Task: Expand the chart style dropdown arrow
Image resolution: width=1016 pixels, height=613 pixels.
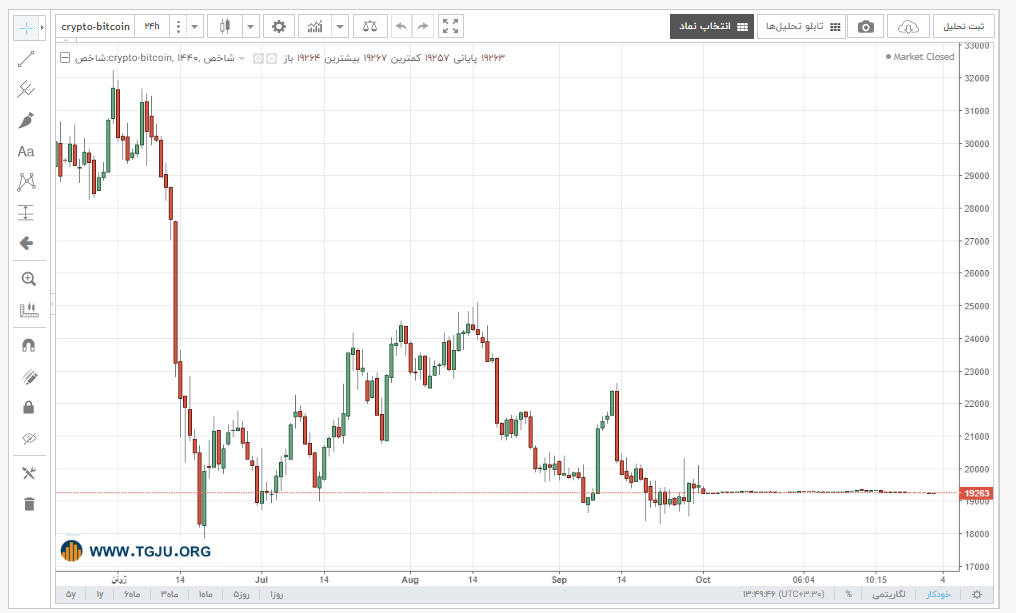Action: (250, 27)
